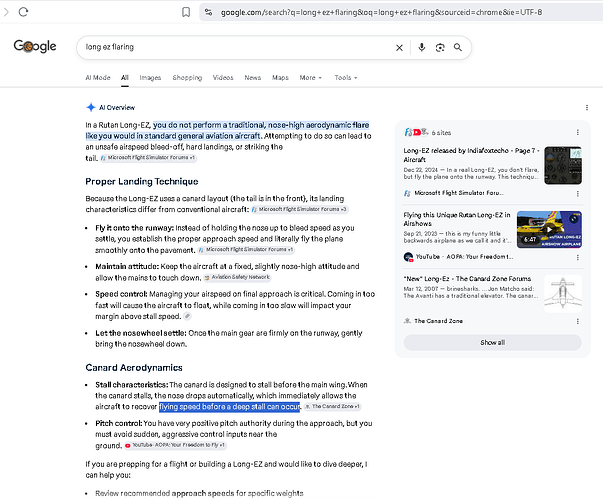Open site information icon beside URL
Image resolution: width=603 pixels, height=499 pixels.
(208, 12)
